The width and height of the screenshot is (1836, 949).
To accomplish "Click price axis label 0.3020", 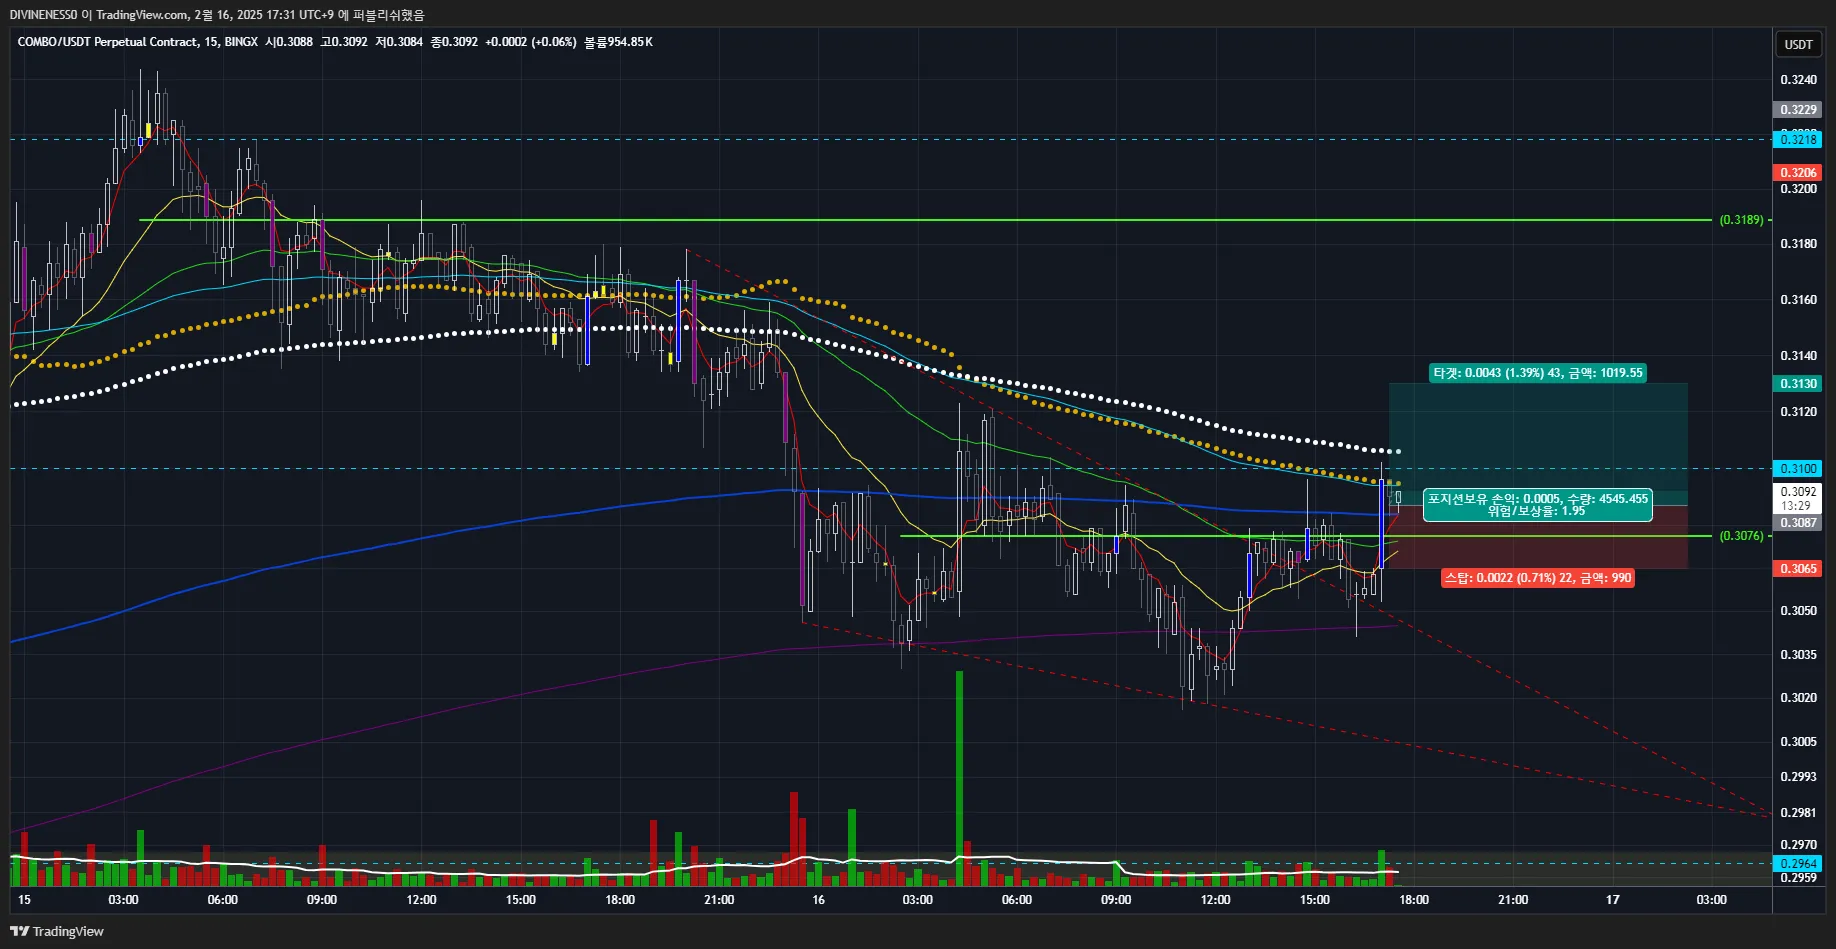I will click(x=1798, y=698).
